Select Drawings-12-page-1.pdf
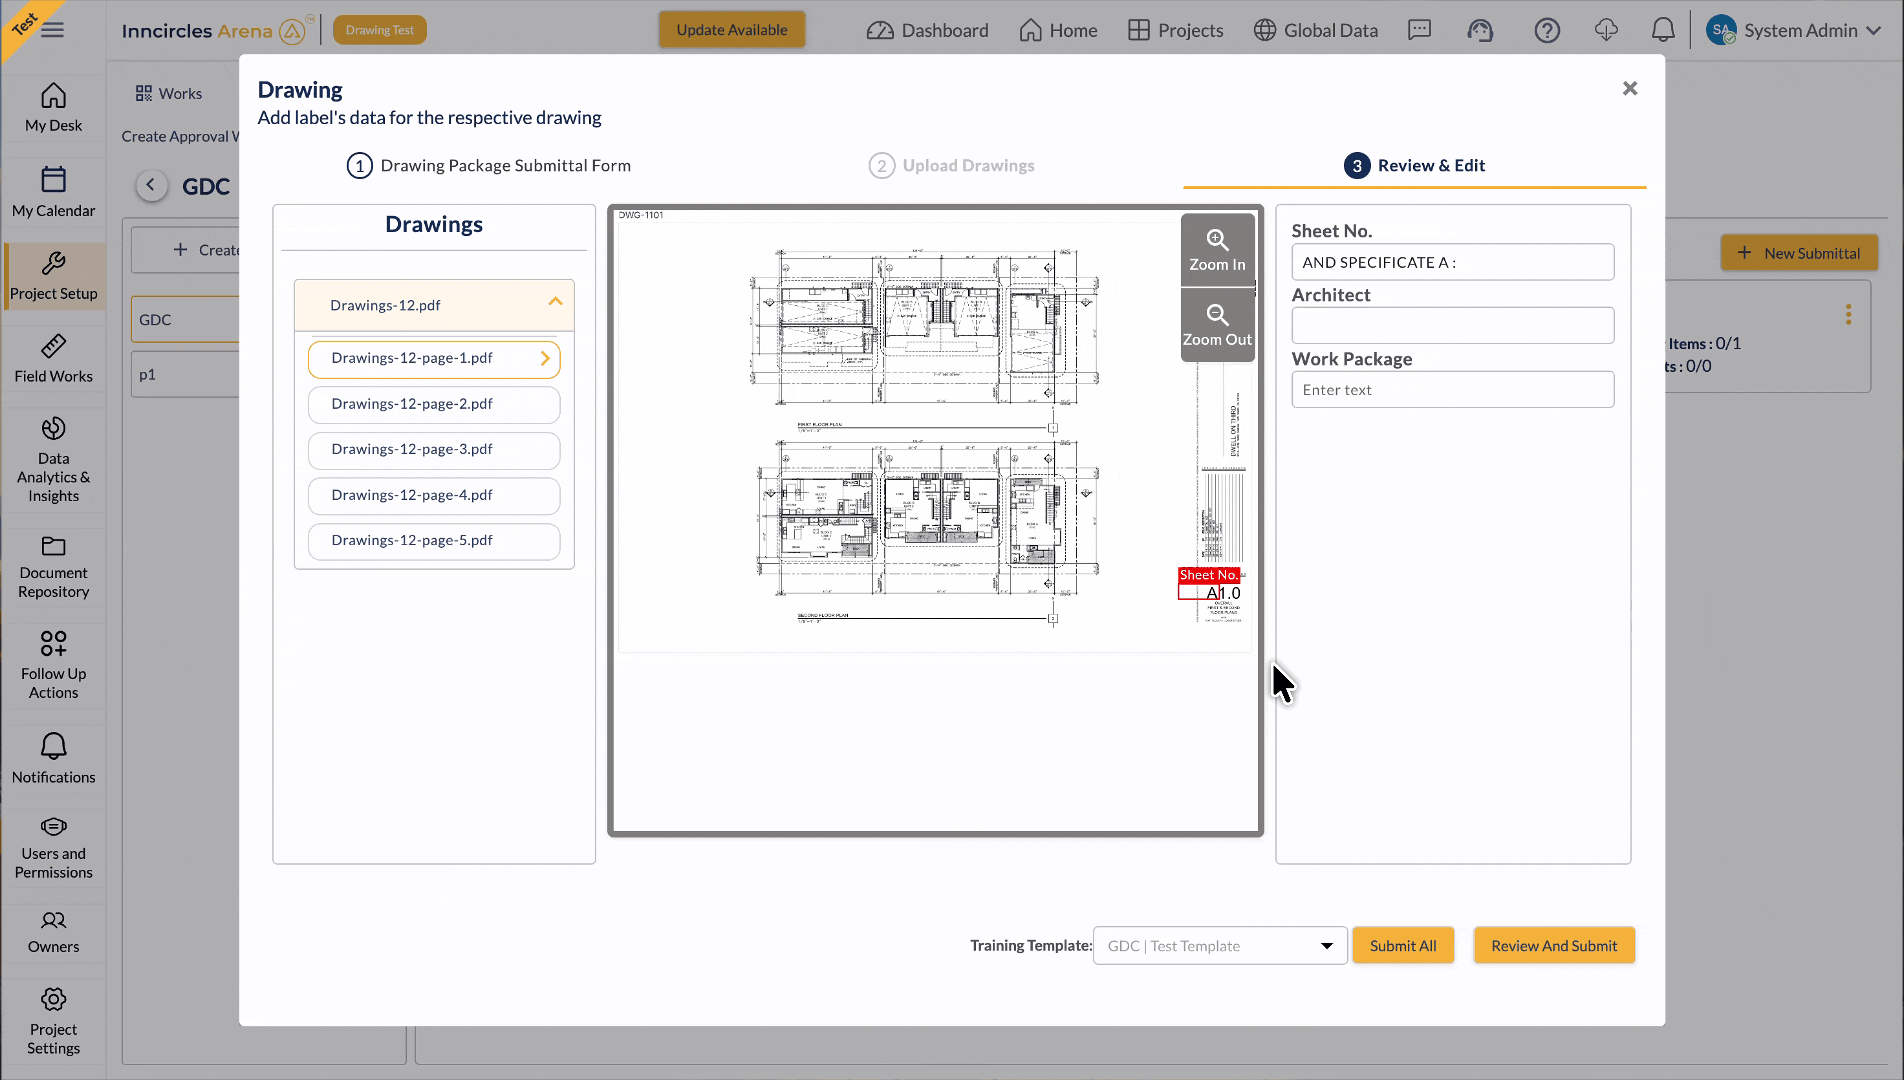This screenshot has height=1080, width=1904. click(x=434, y=359)
